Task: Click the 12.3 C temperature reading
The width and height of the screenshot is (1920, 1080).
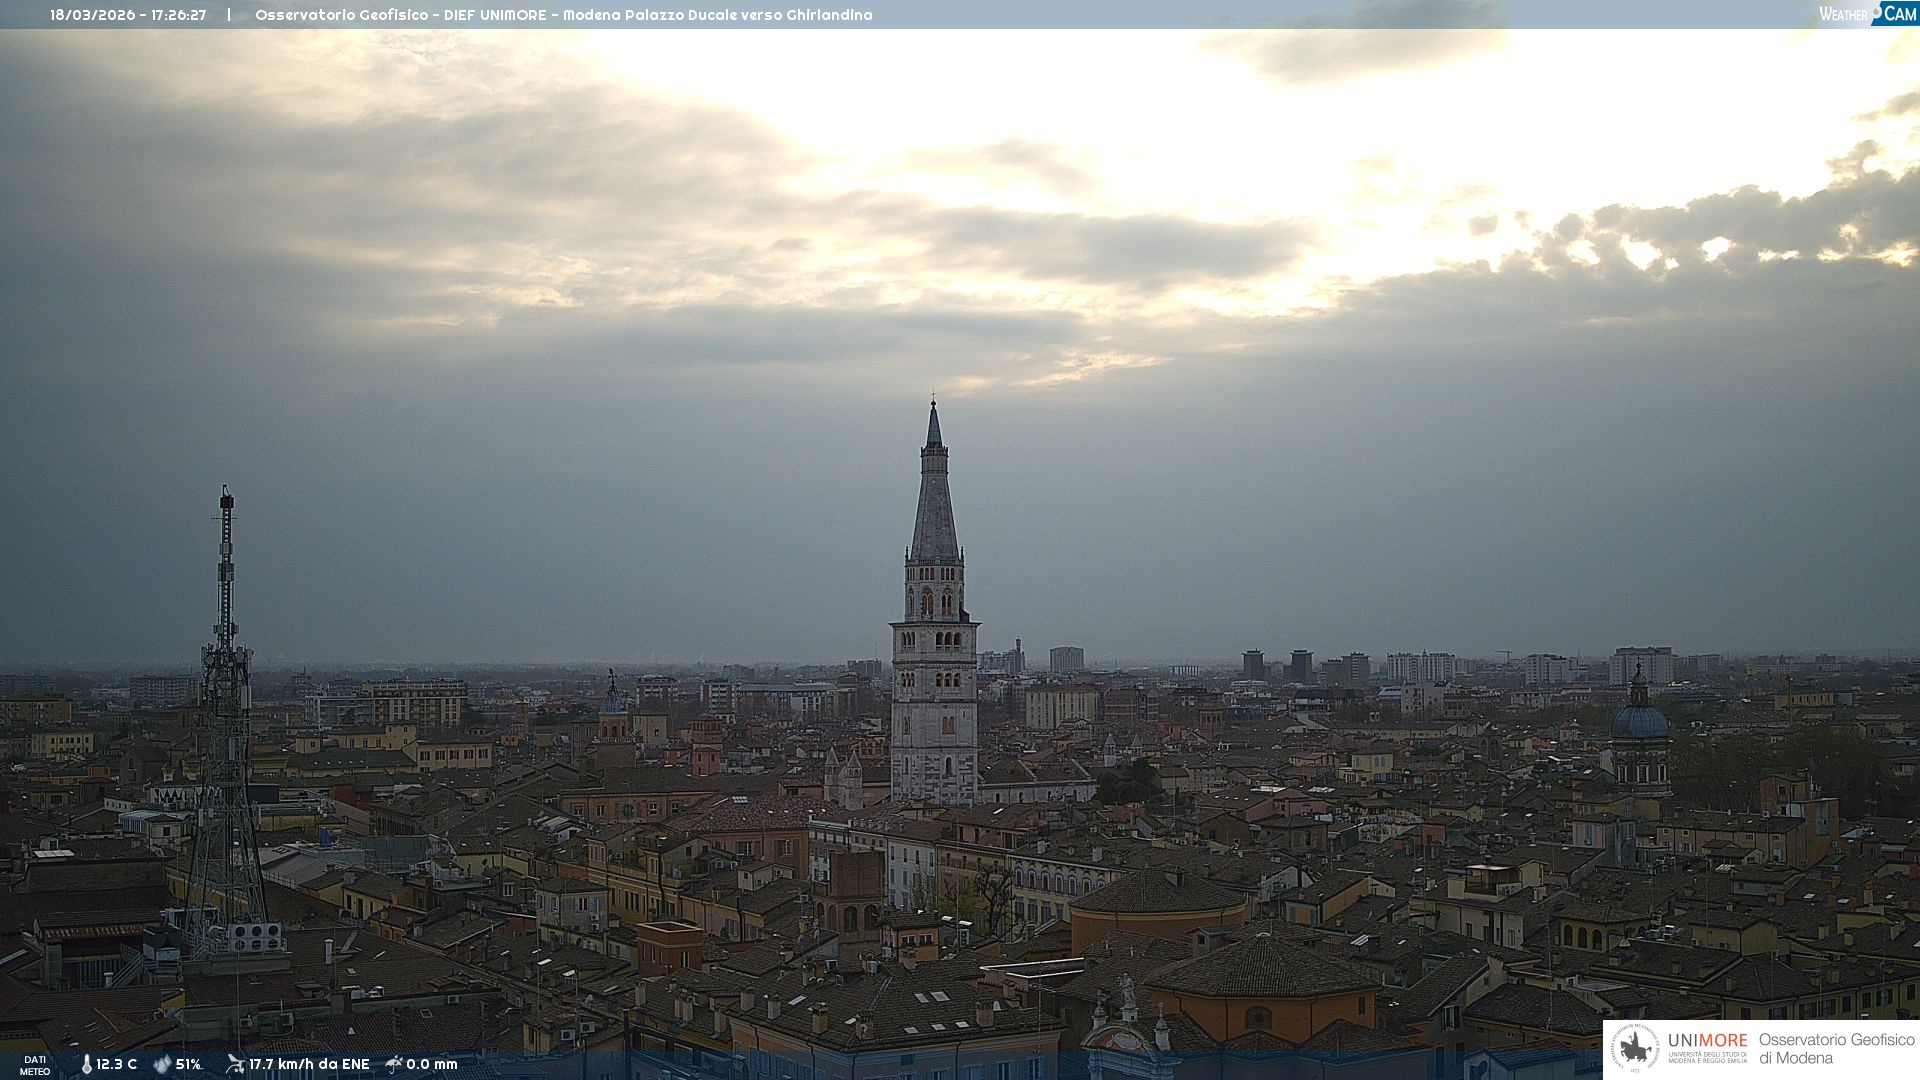Action: 116,1064
